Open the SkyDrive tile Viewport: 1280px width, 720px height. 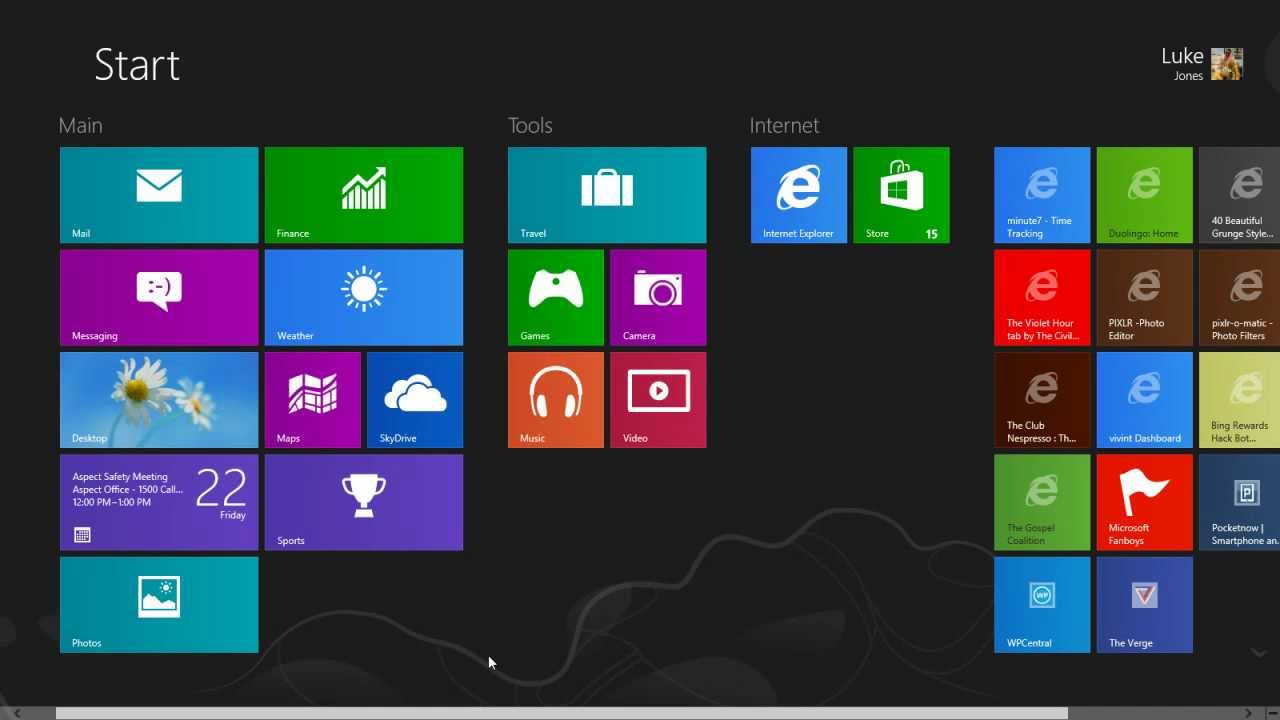[415, 400]
